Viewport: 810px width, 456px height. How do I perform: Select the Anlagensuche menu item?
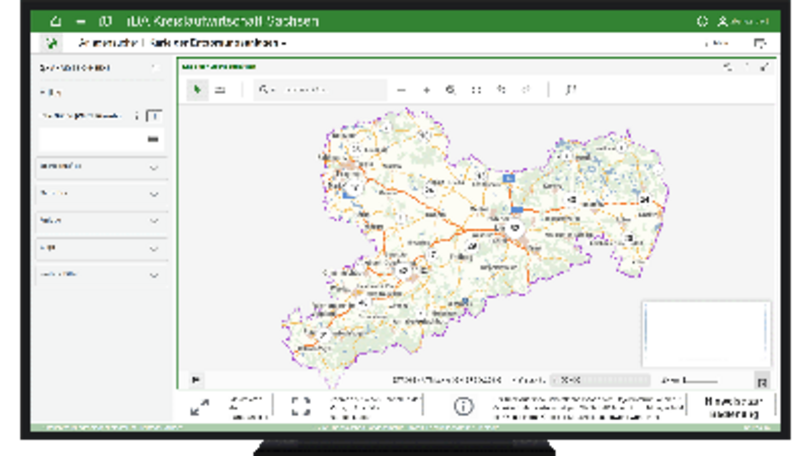pyautogui.click(x=107, y=44)
